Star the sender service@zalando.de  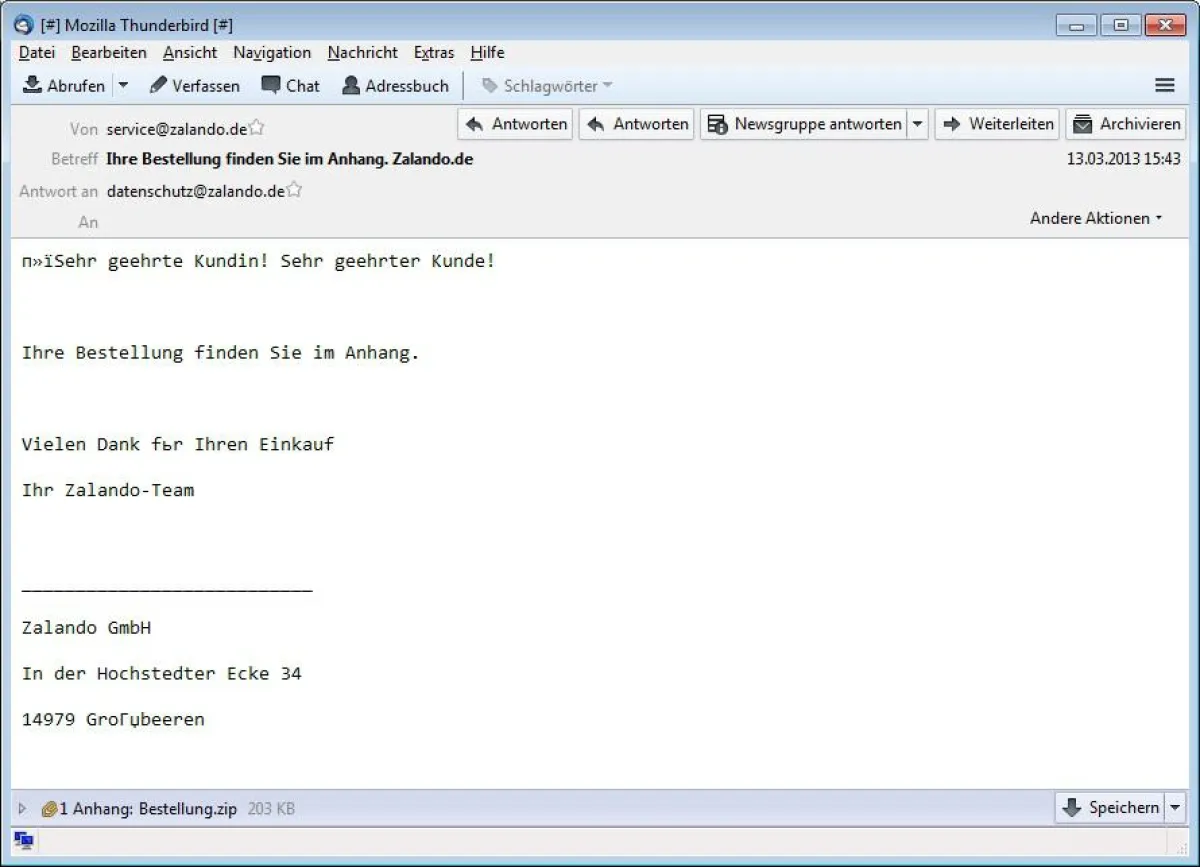[256, 126]
